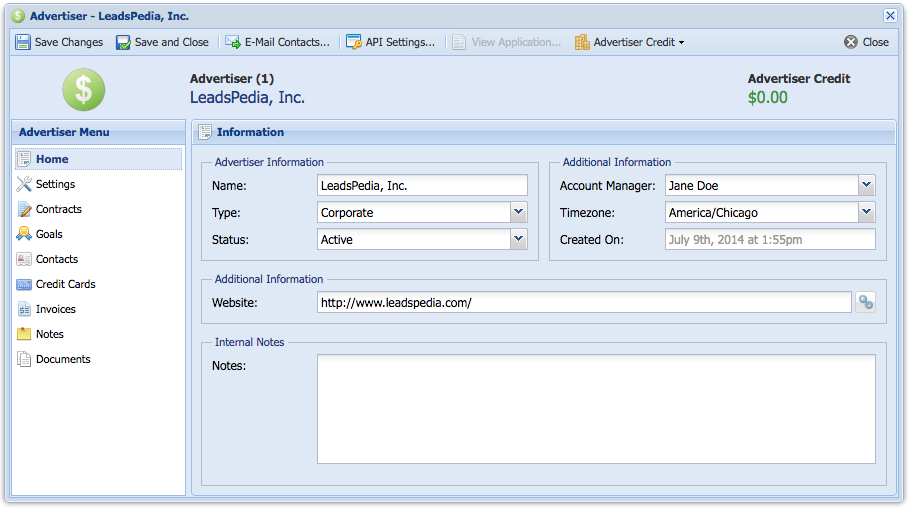Click the Advertiser Credit building icon
The image size is (910, 508).
[x=582, y=42]
